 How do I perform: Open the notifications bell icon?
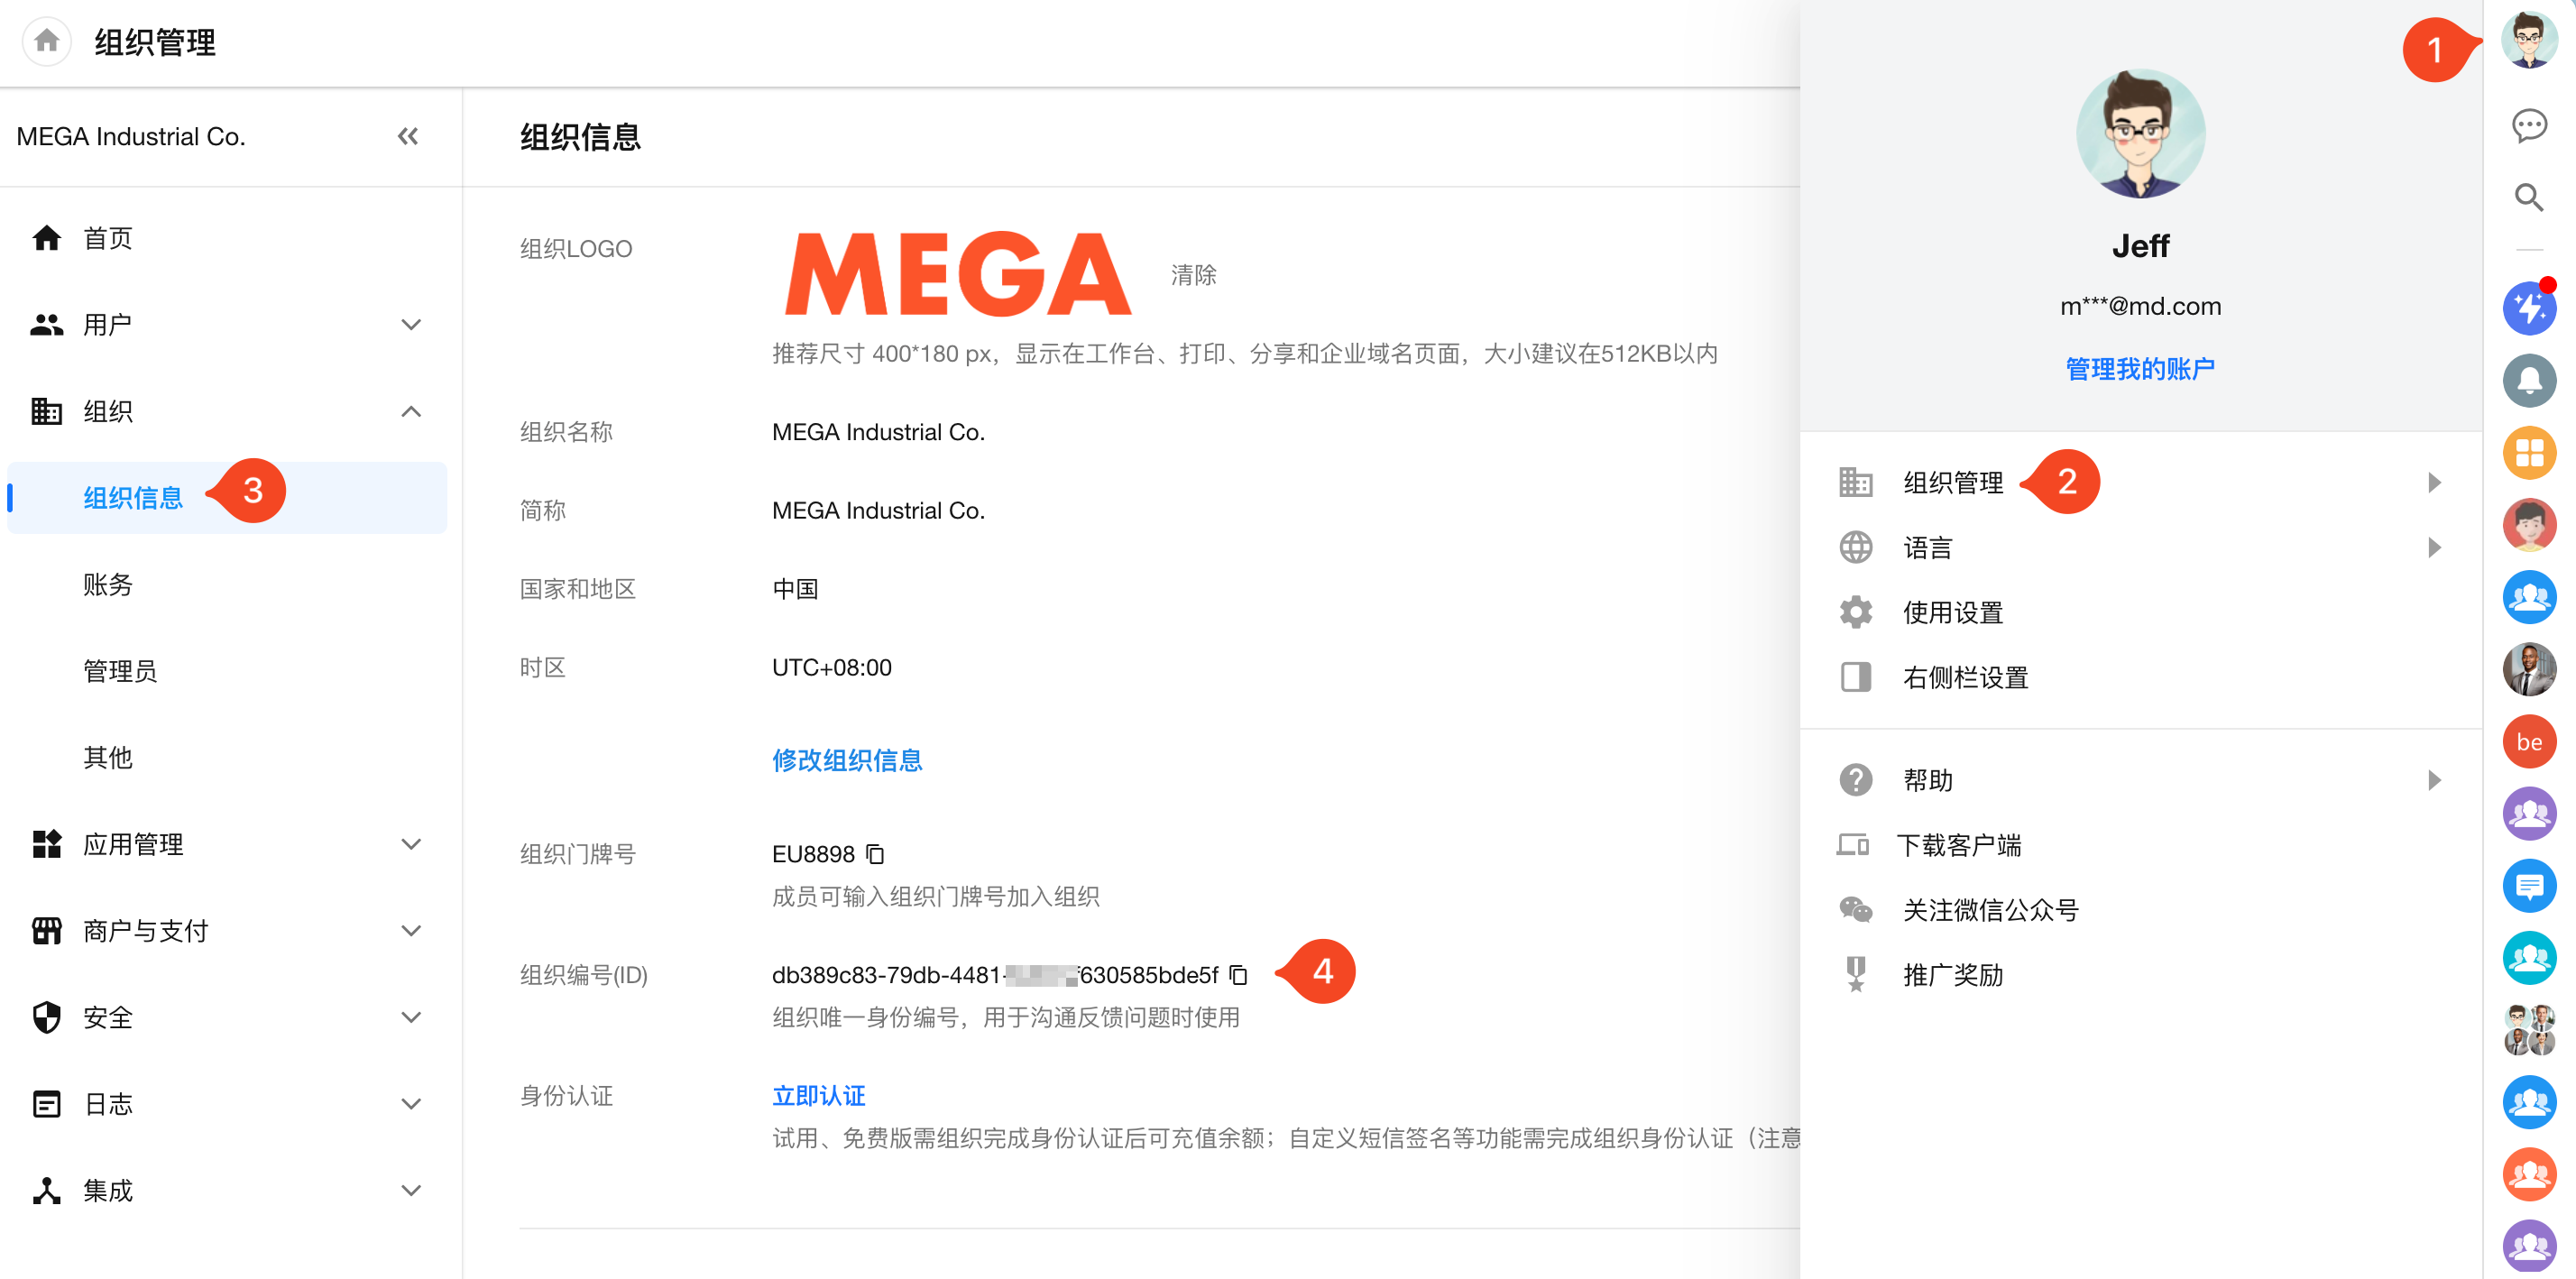point(2528,380)
